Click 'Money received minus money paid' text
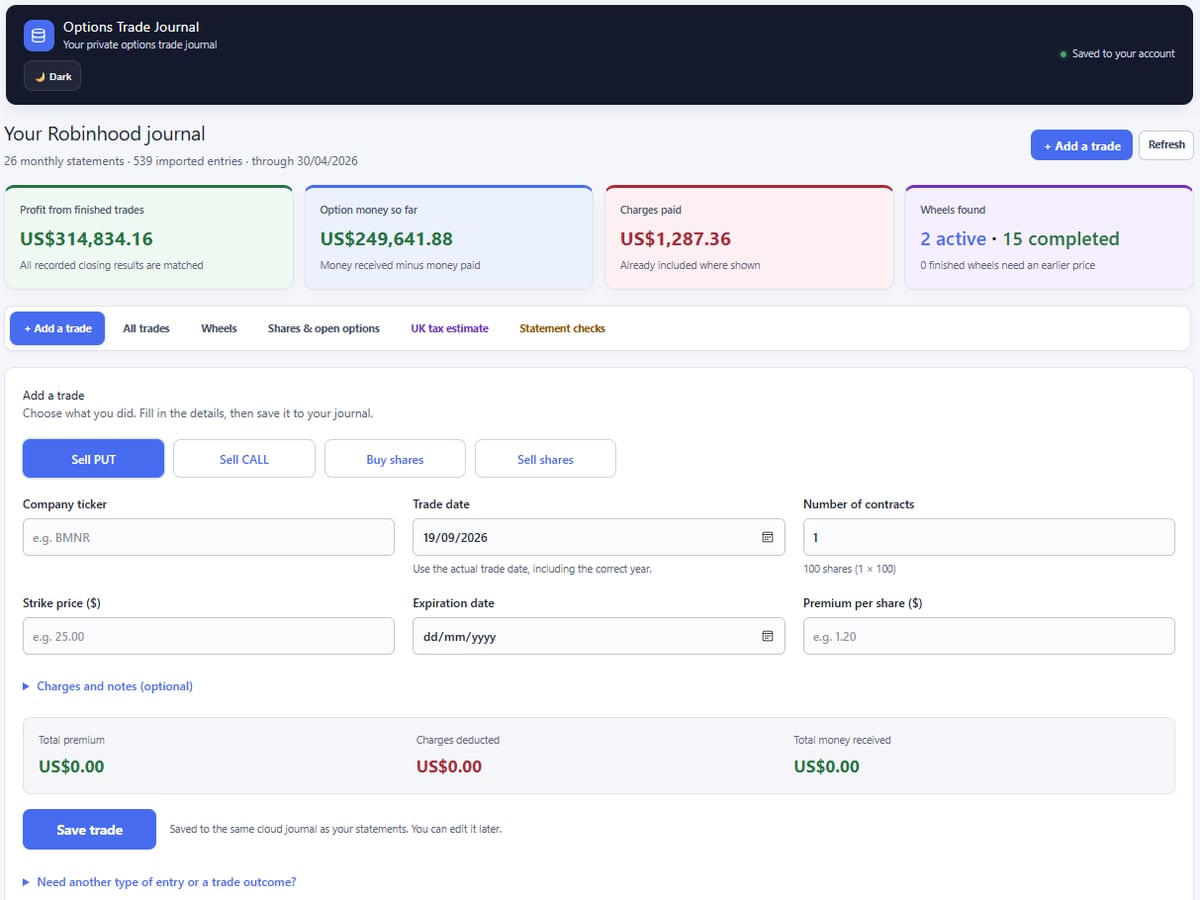 [x=400, y=265]
